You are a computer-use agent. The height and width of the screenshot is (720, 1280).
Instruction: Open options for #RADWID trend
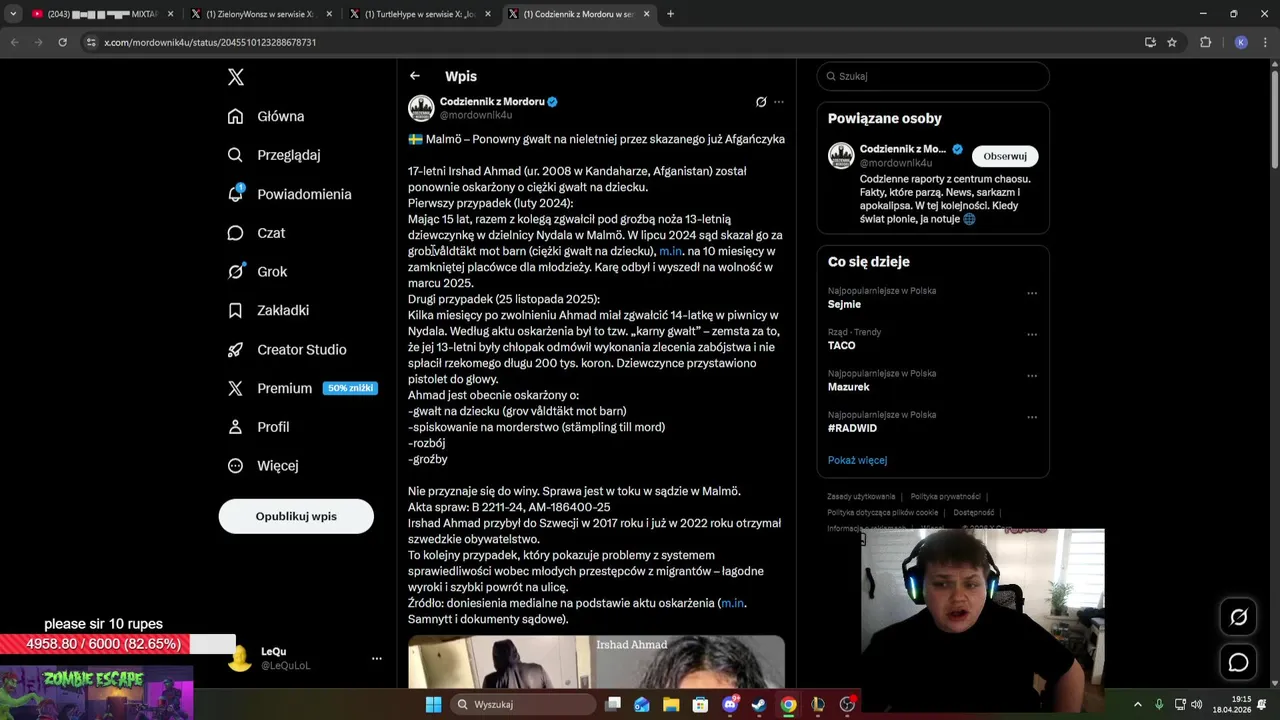pos(1032,417)
